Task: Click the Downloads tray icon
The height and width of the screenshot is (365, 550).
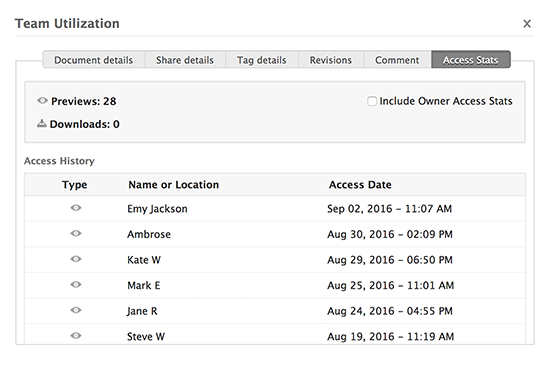Action: 42,123
